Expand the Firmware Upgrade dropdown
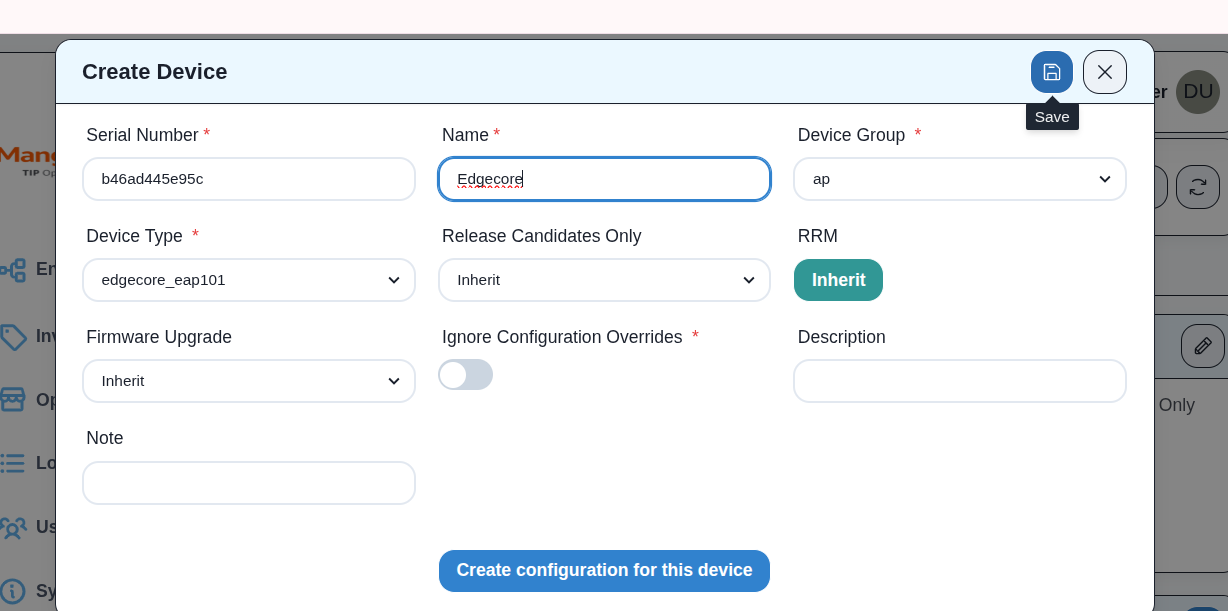The image size is (1228, 611). tap(249, 381)
